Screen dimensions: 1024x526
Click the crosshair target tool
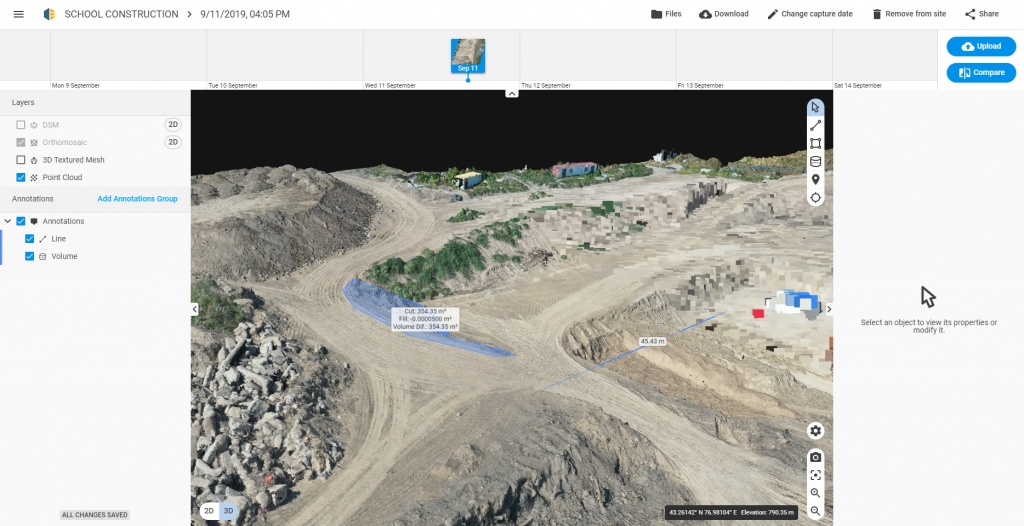tap(815, 197)
